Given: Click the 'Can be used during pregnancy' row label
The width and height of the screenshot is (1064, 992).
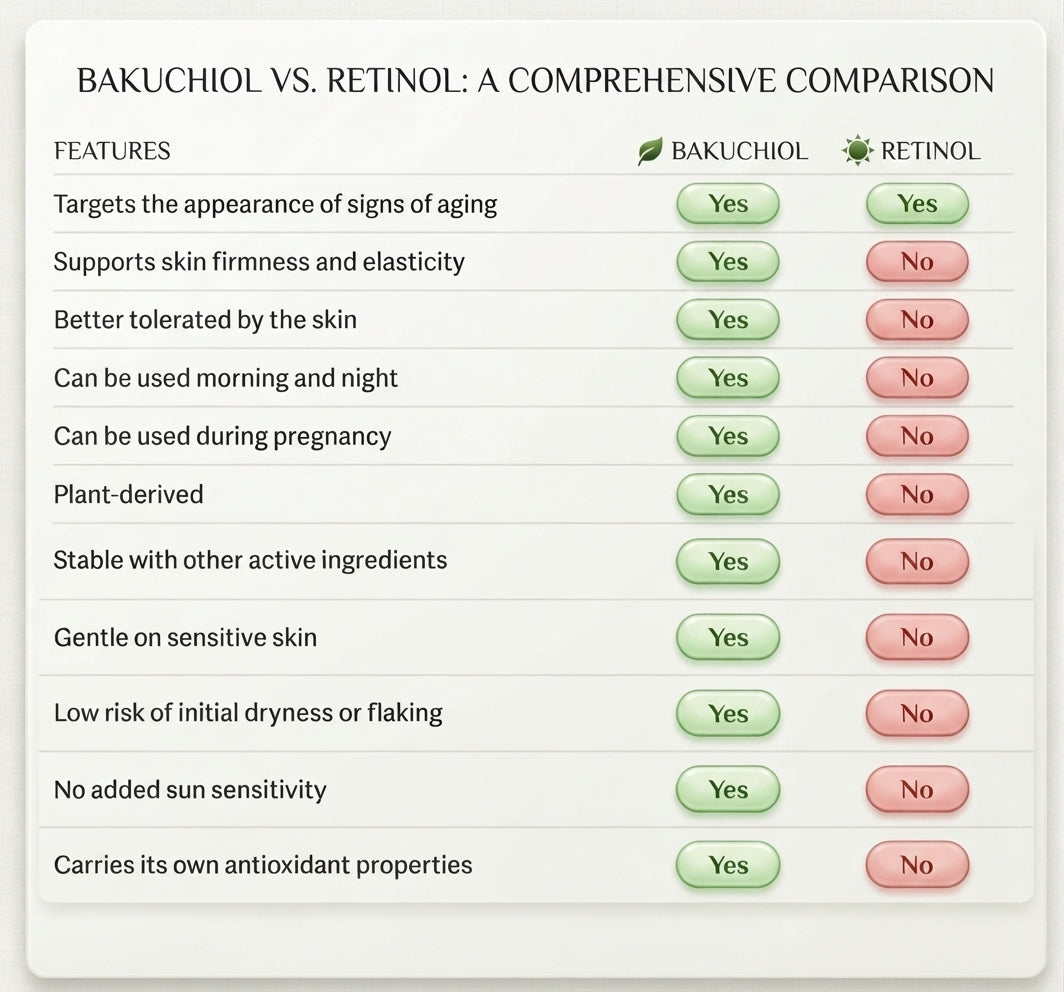Looking at the screenshot, I should pyautogui.click(x=223, y=437).
